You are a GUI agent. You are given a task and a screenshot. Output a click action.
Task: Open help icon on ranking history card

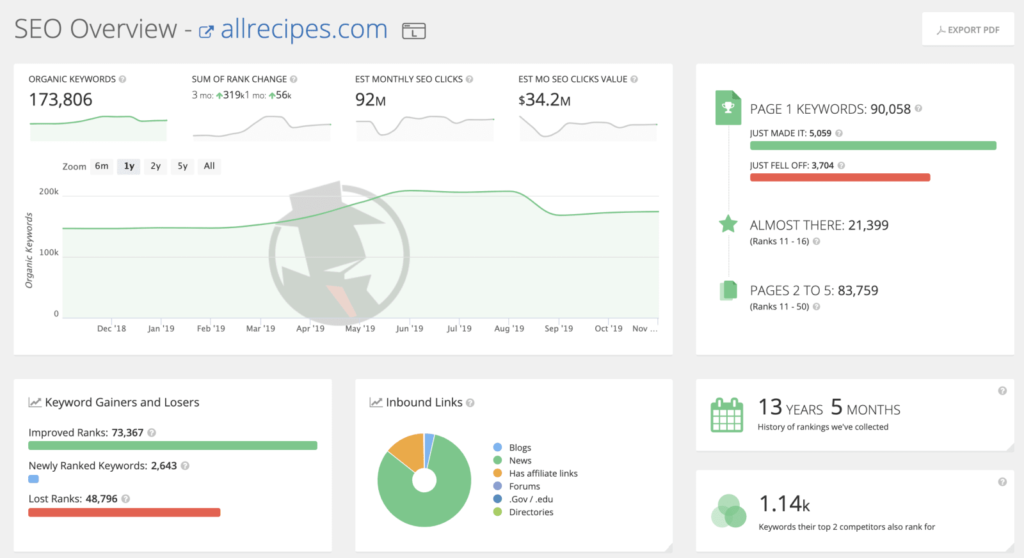(1002, 391)
